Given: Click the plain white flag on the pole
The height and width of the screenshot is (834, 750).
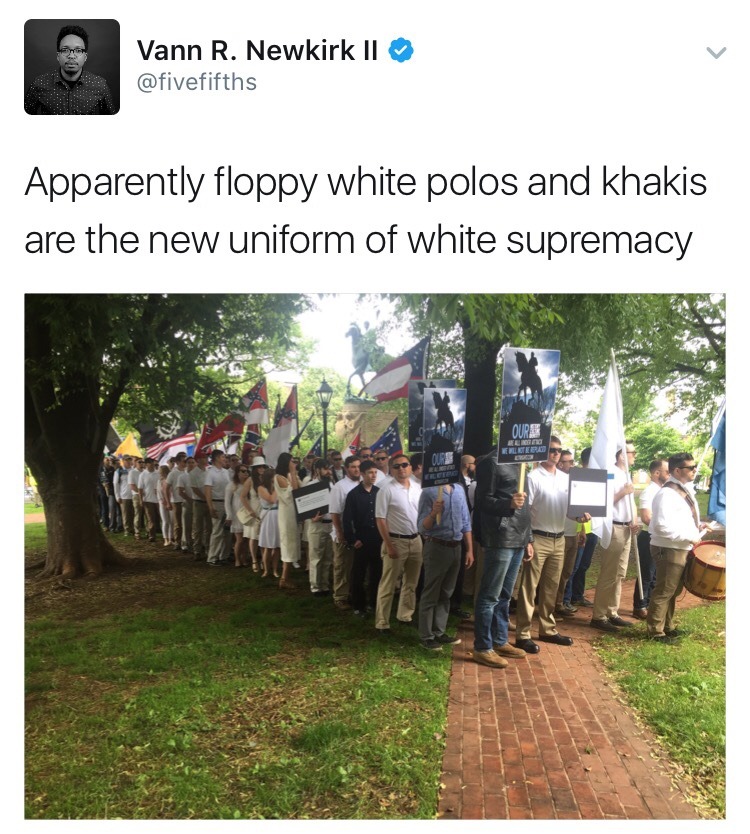Looking at the screenshot, I should point(608,441).
